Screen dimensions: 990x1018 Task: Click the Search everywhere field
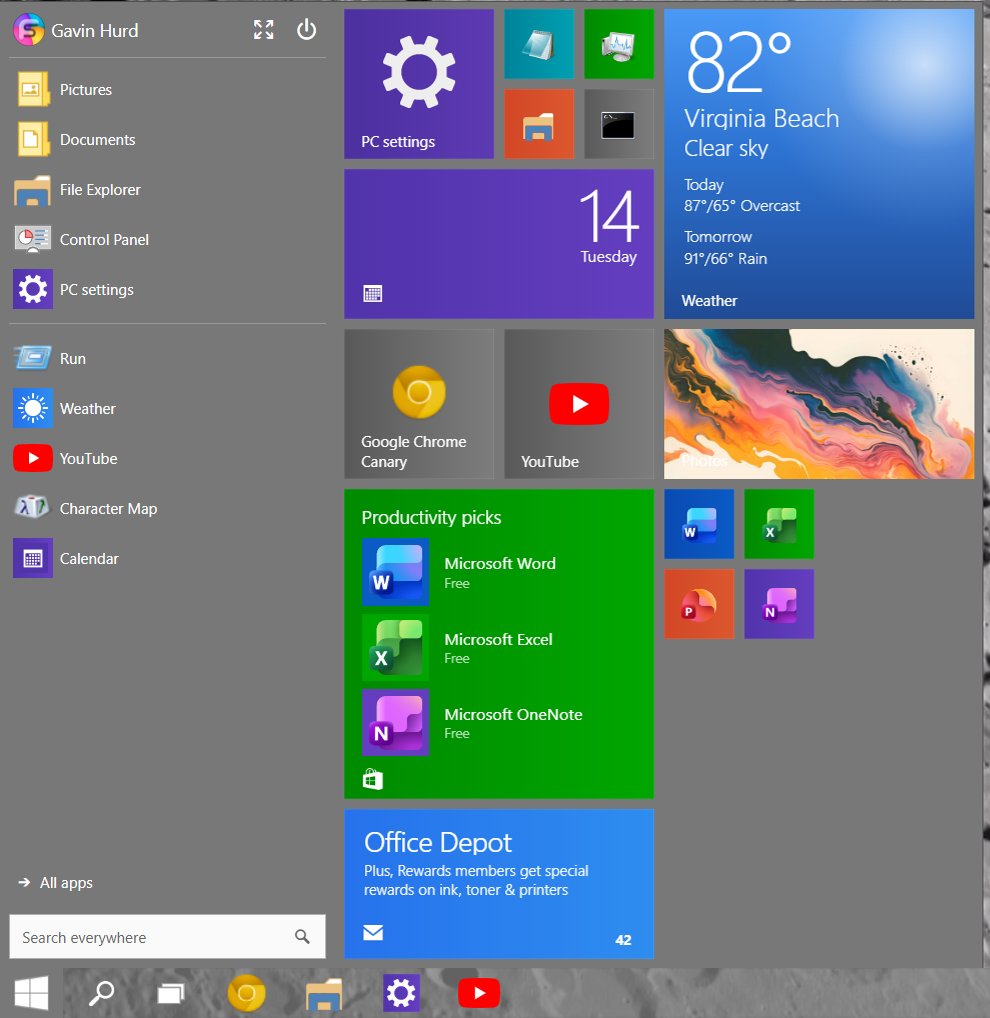click(x=167, y=937)
